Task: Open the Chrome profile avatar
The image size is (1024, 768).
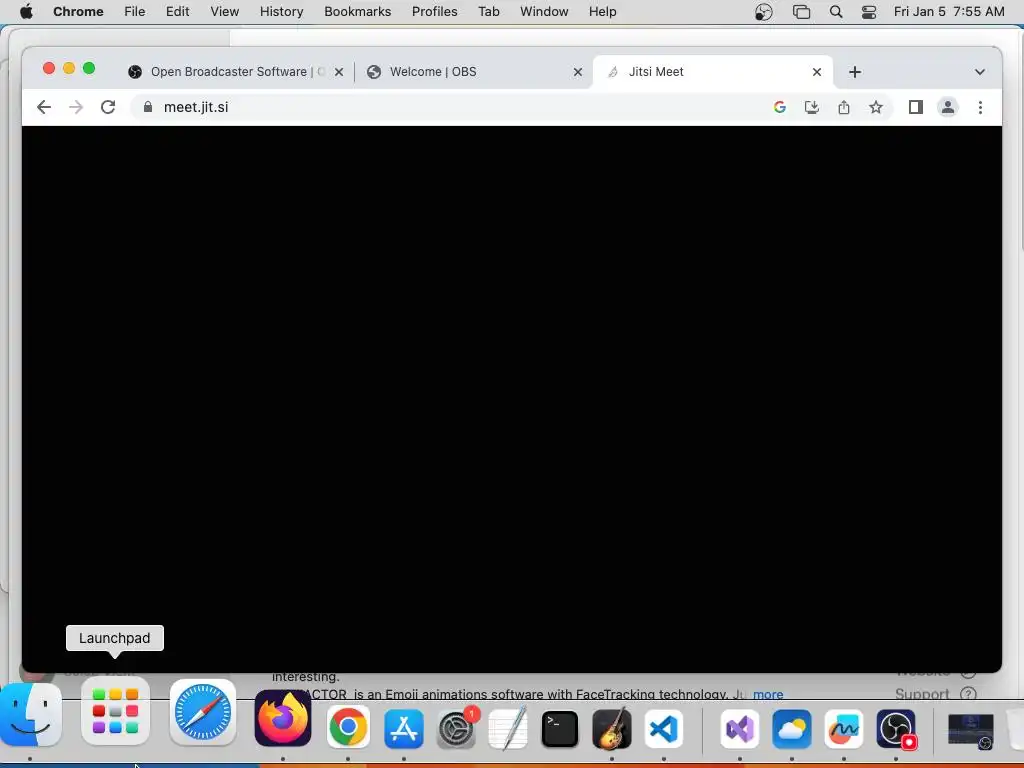Action: tap(948, 107)
